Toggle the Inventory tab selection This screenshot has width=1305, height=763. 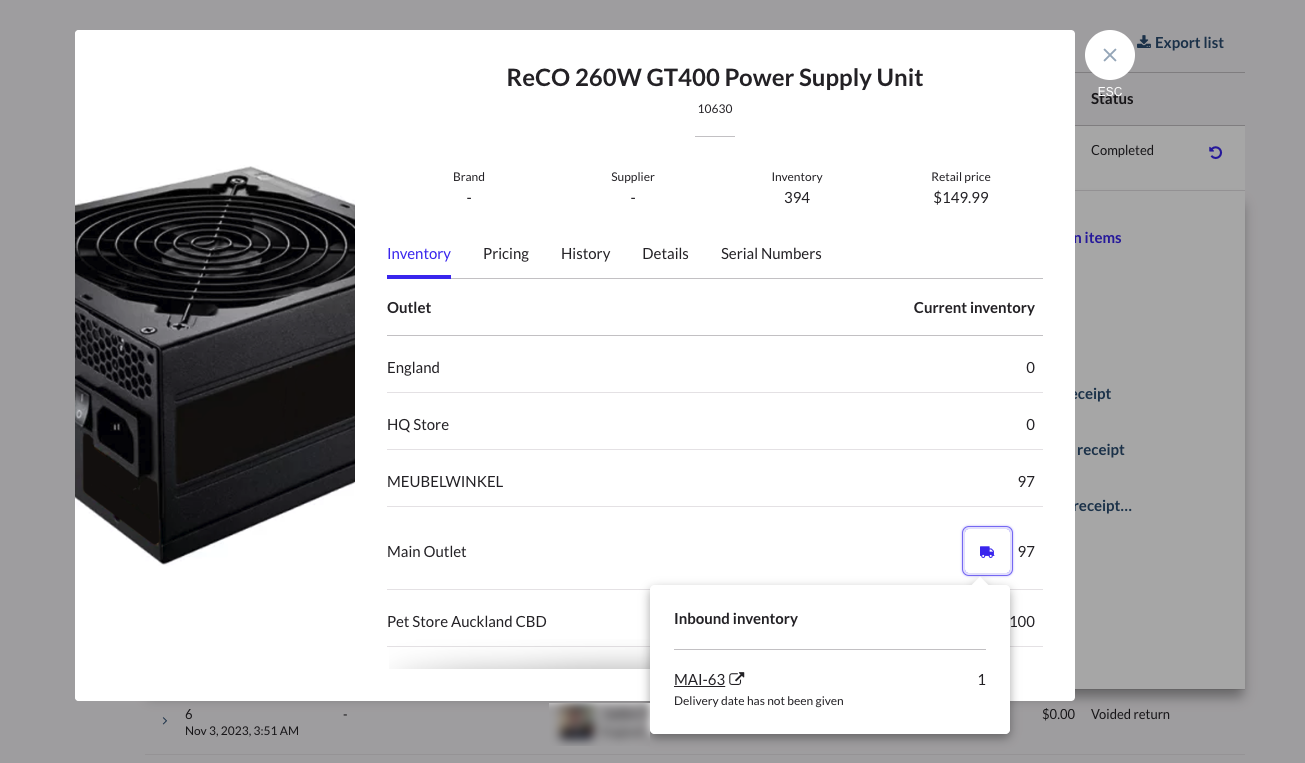(x=418, y=253)
